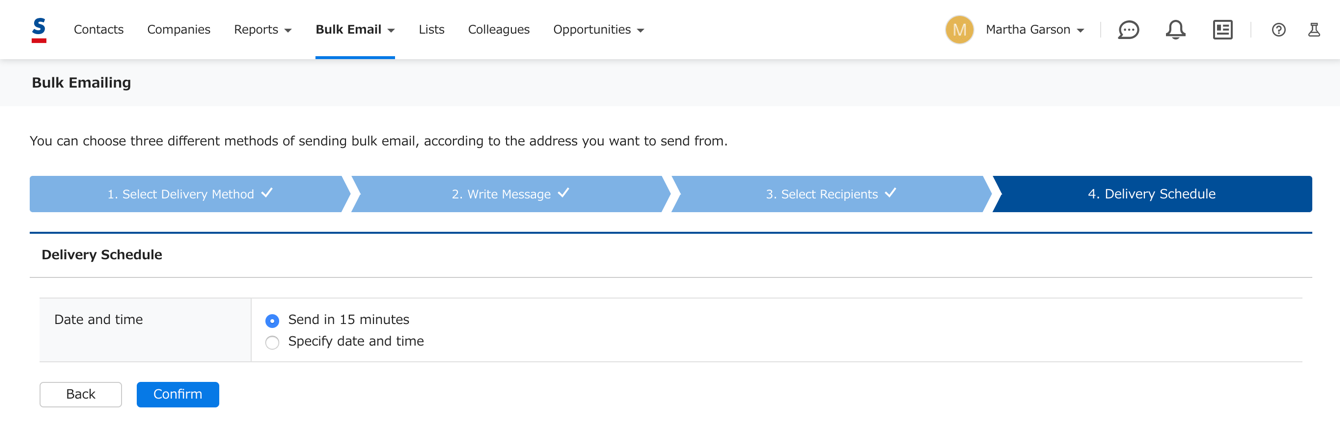Open the news feed icon
Image resolution: width=1340 pixels, height=446 pixels.
pos(1222,30)
